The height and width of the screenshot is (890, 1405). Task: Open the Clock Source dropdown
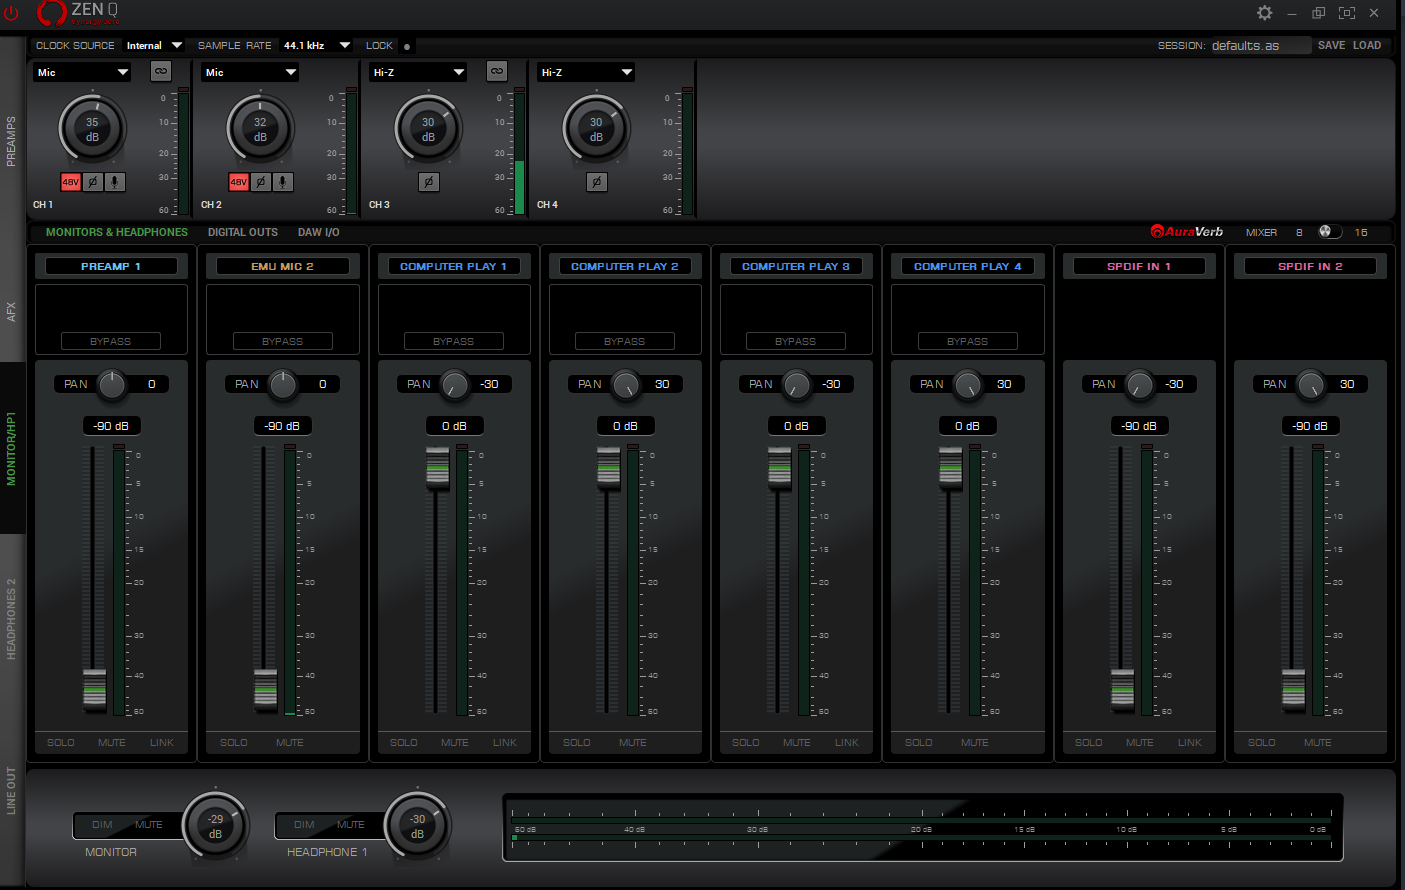(x=154, y=45)
